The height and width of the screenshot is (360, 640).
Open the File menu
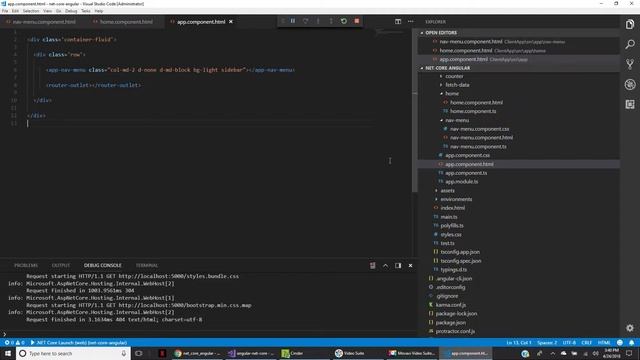point(5,11)
